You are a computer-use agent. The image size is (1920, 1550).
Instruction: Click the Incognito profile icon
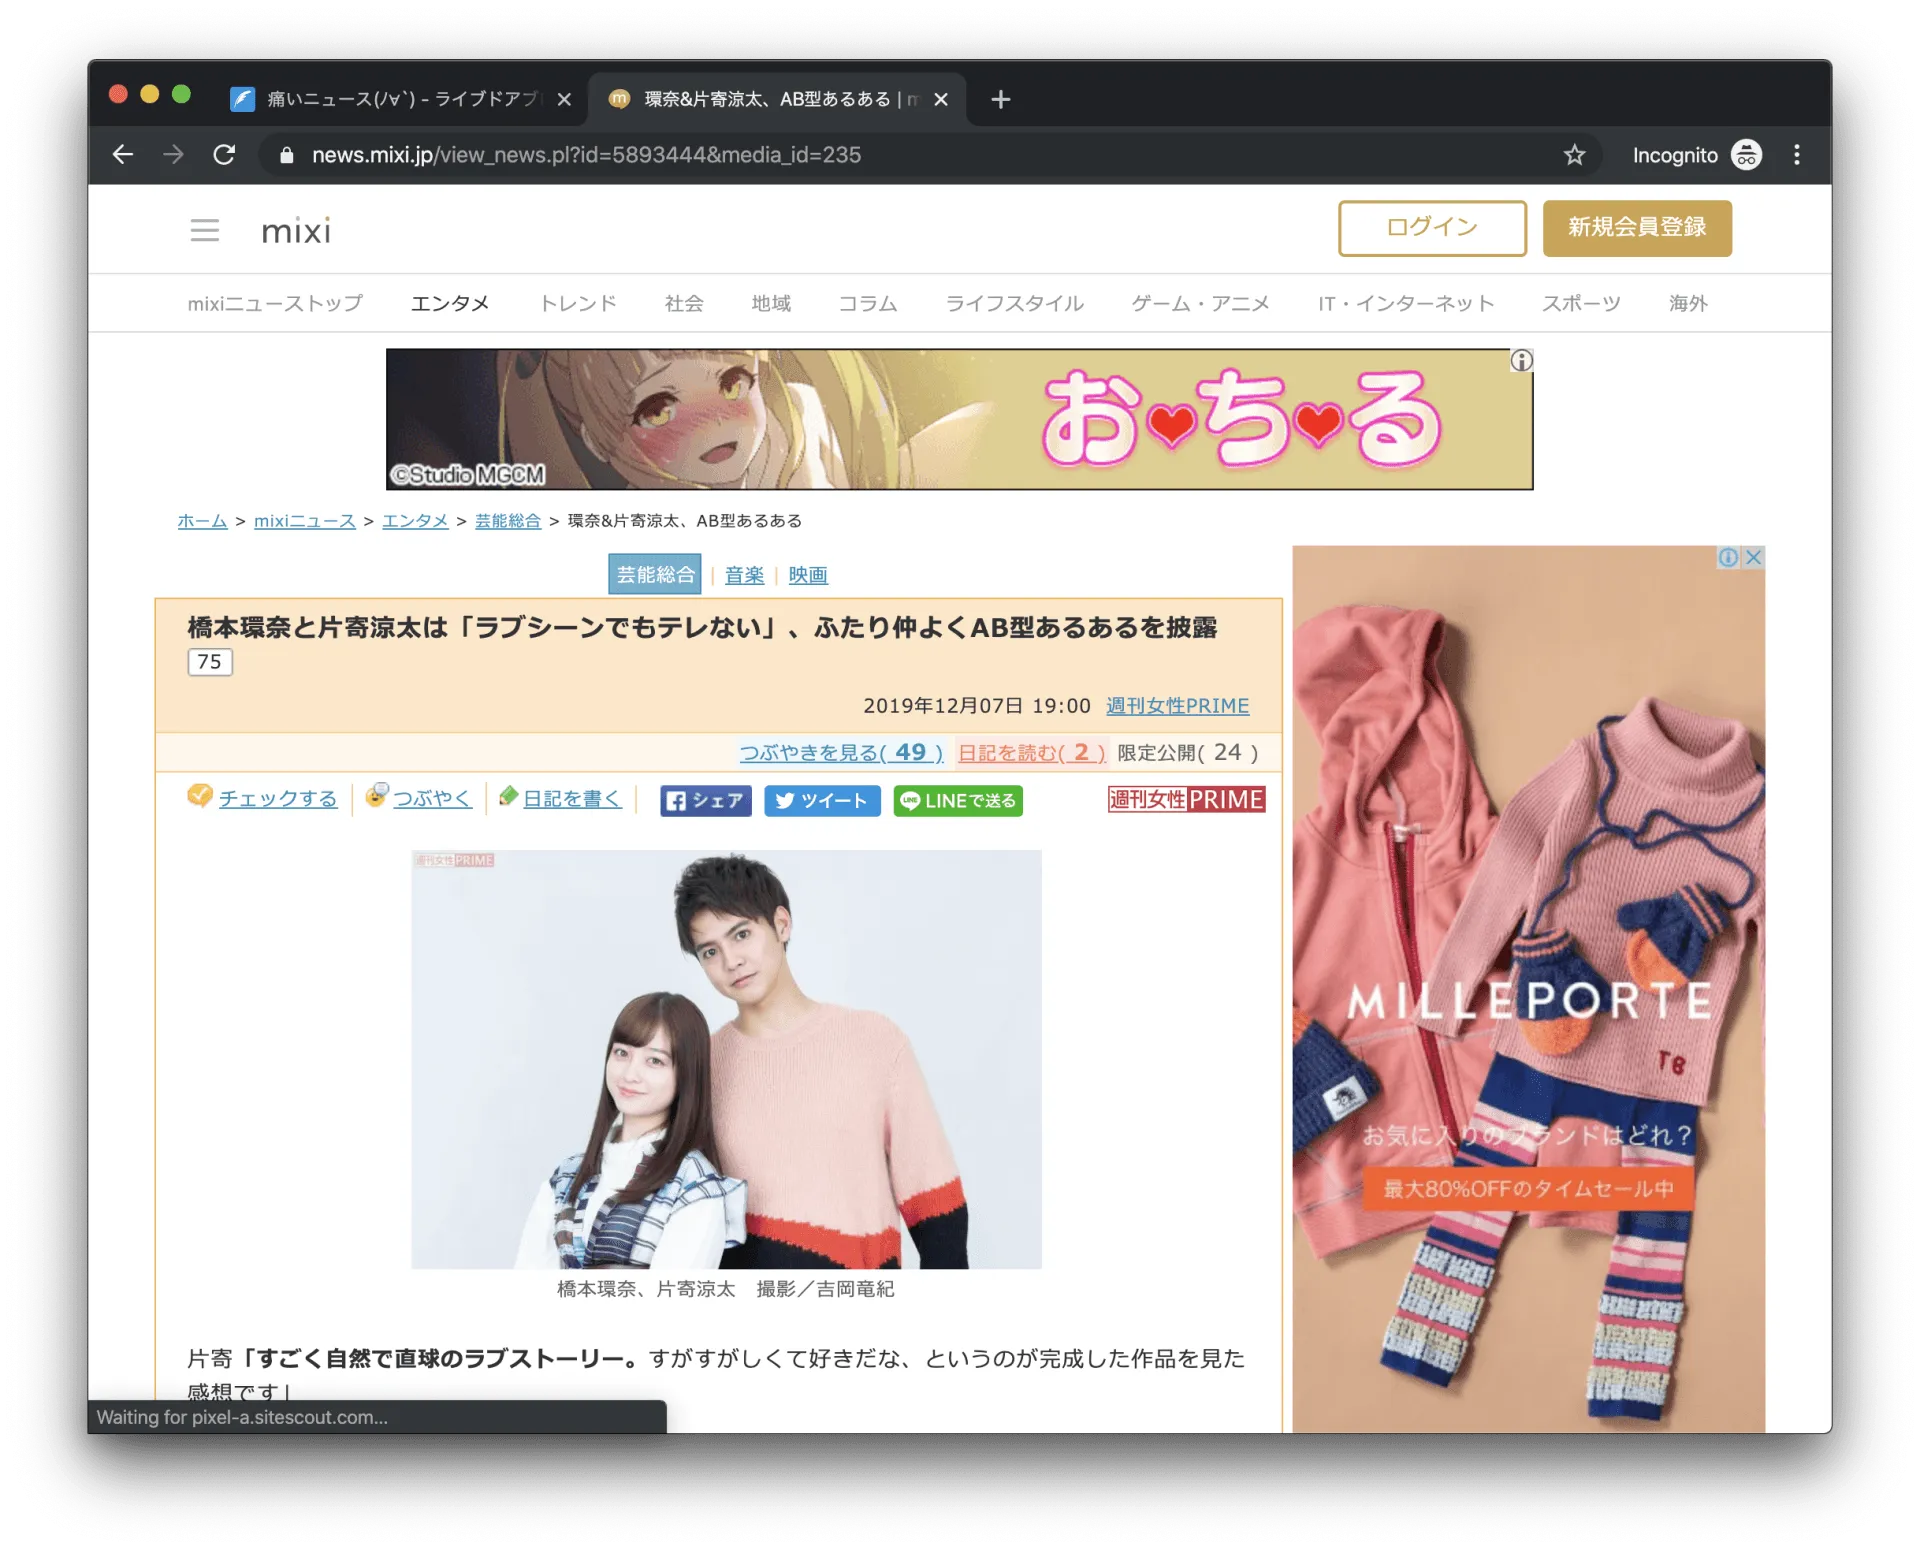(x=1746, y=155)
